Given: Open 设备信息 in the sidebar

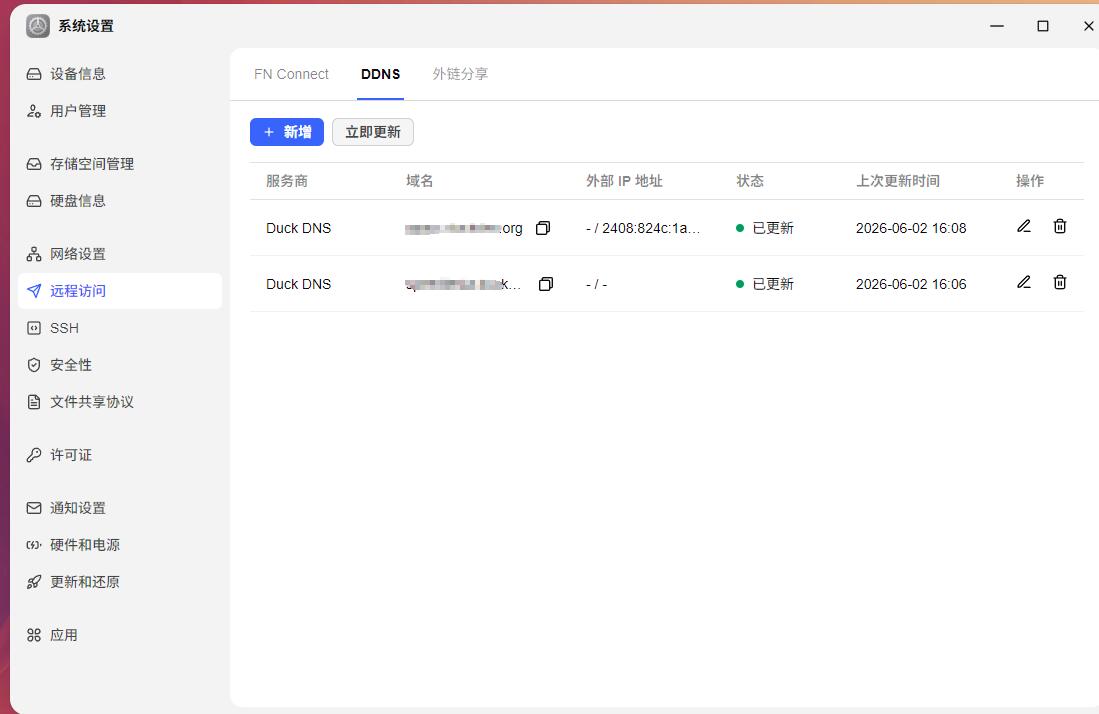Looking at the screenshot, I should point(119,74).
